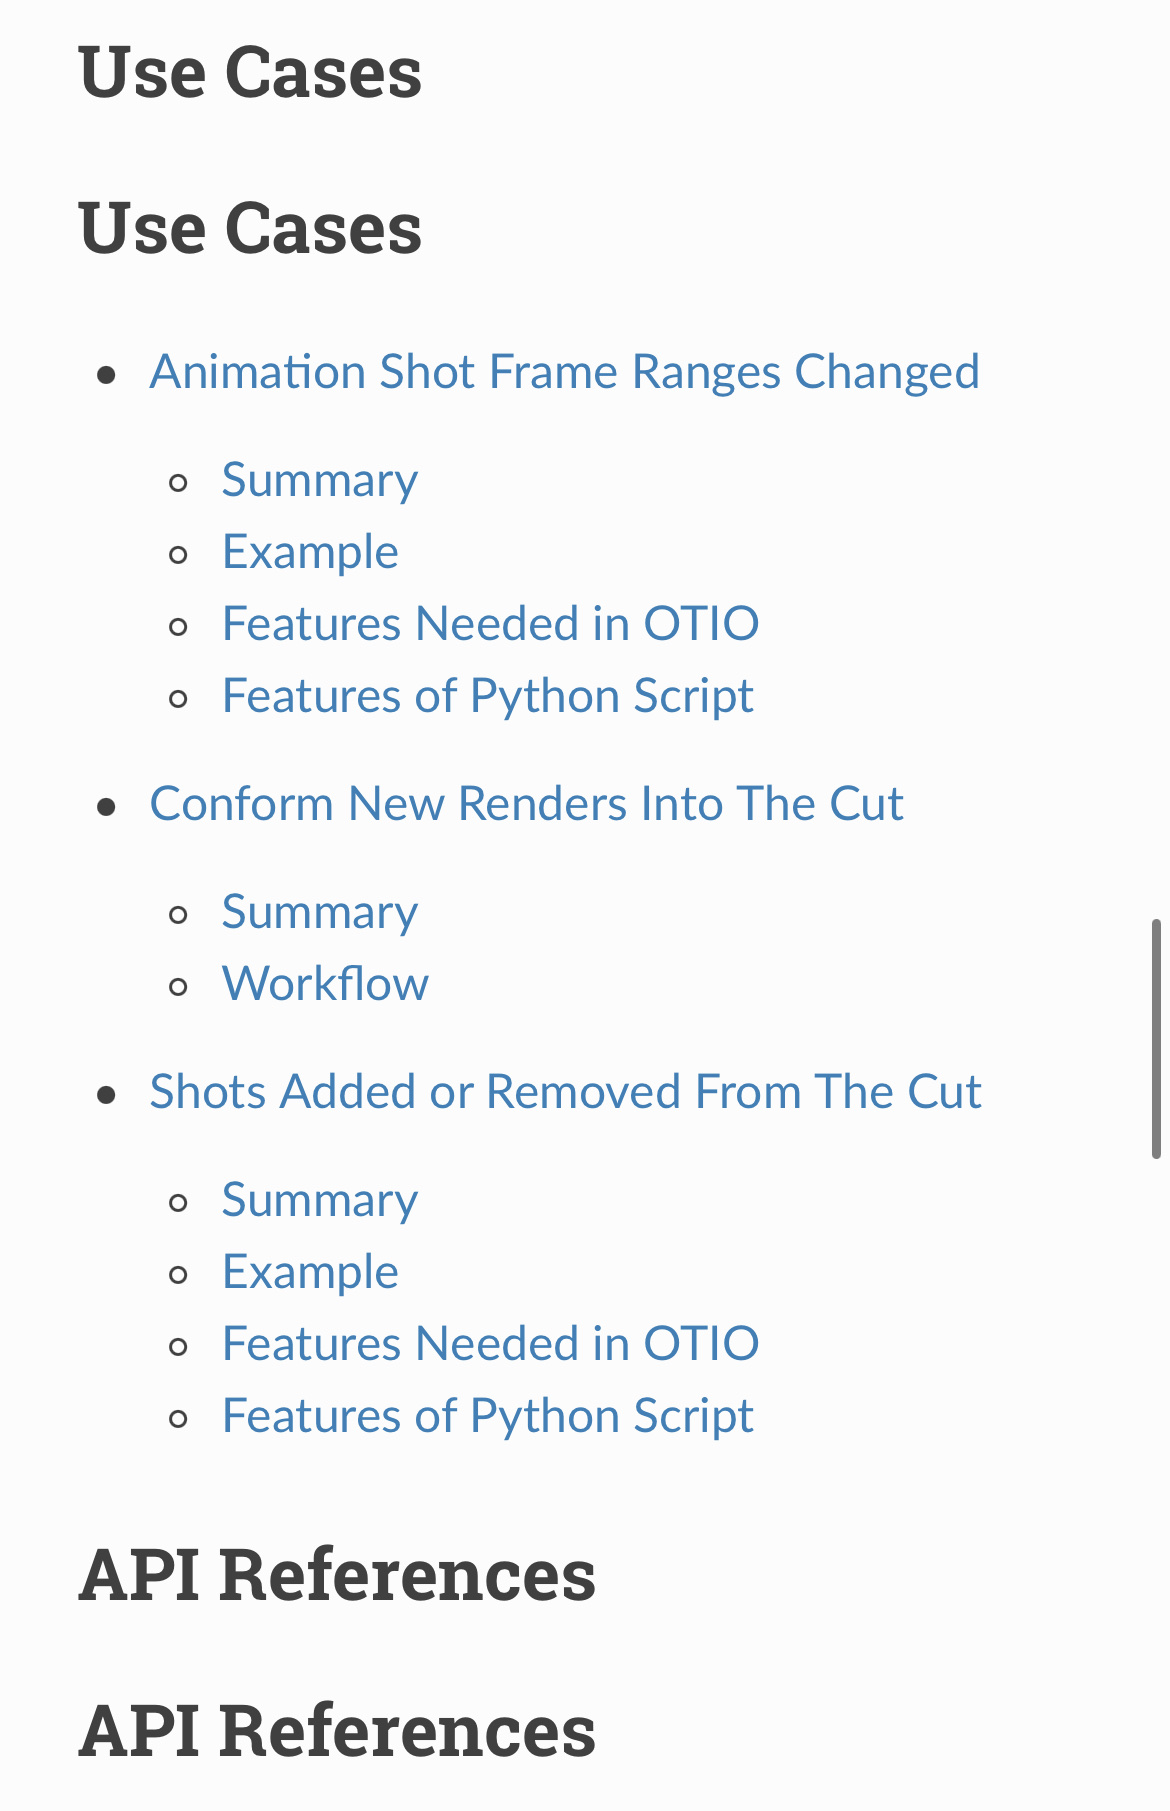This screenshot has width=1170, height=1811.
Task: Click scrollbar track below the thumb
Action: 1156,1480
